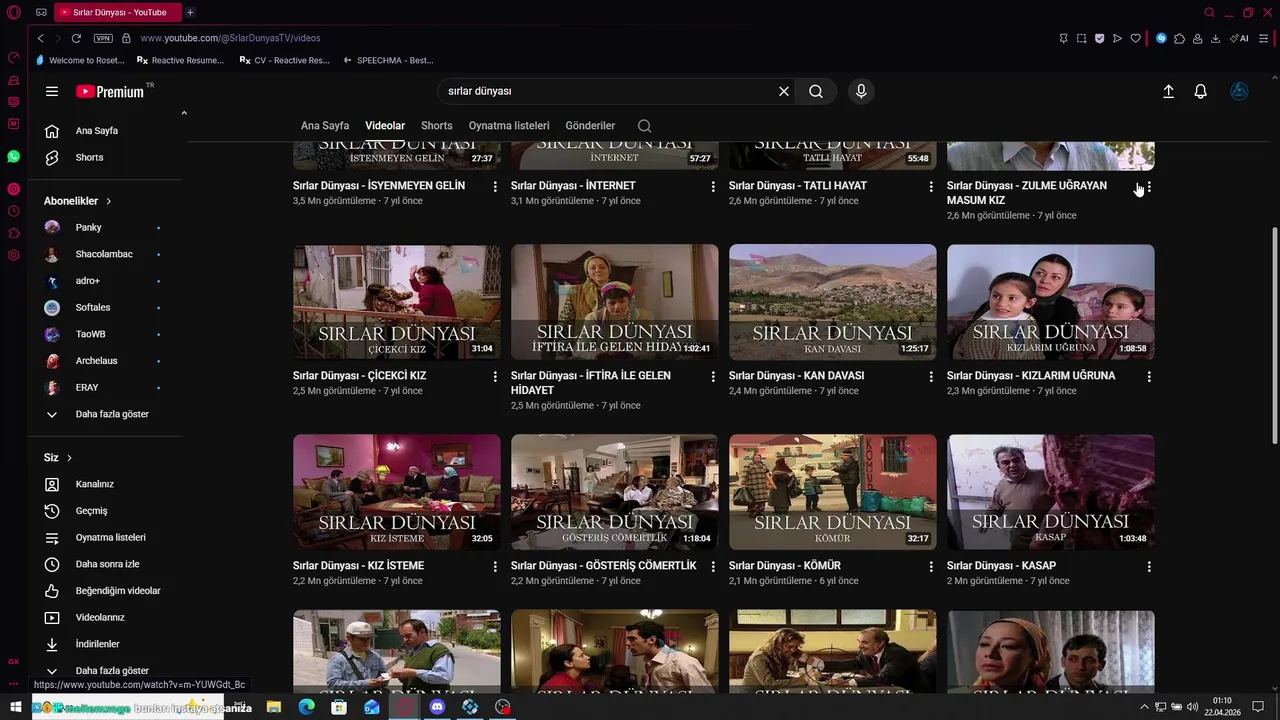Click the YouTube Premium logo

110,91
